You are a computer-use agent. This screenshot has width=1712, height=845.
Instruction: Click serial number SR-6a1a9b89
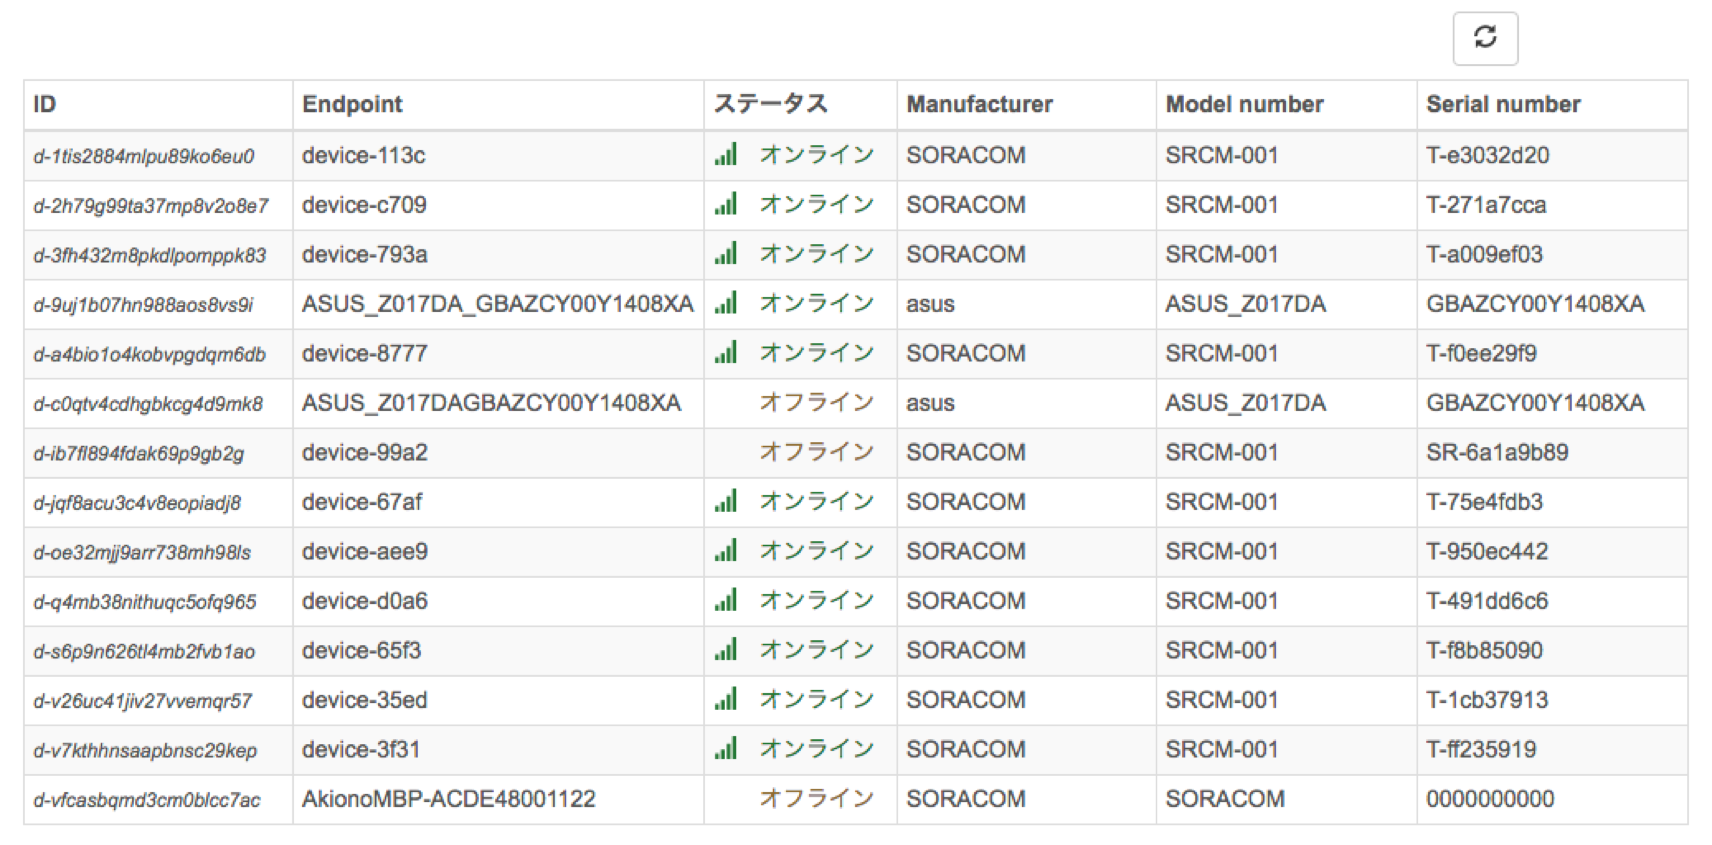pos(1497,452)
